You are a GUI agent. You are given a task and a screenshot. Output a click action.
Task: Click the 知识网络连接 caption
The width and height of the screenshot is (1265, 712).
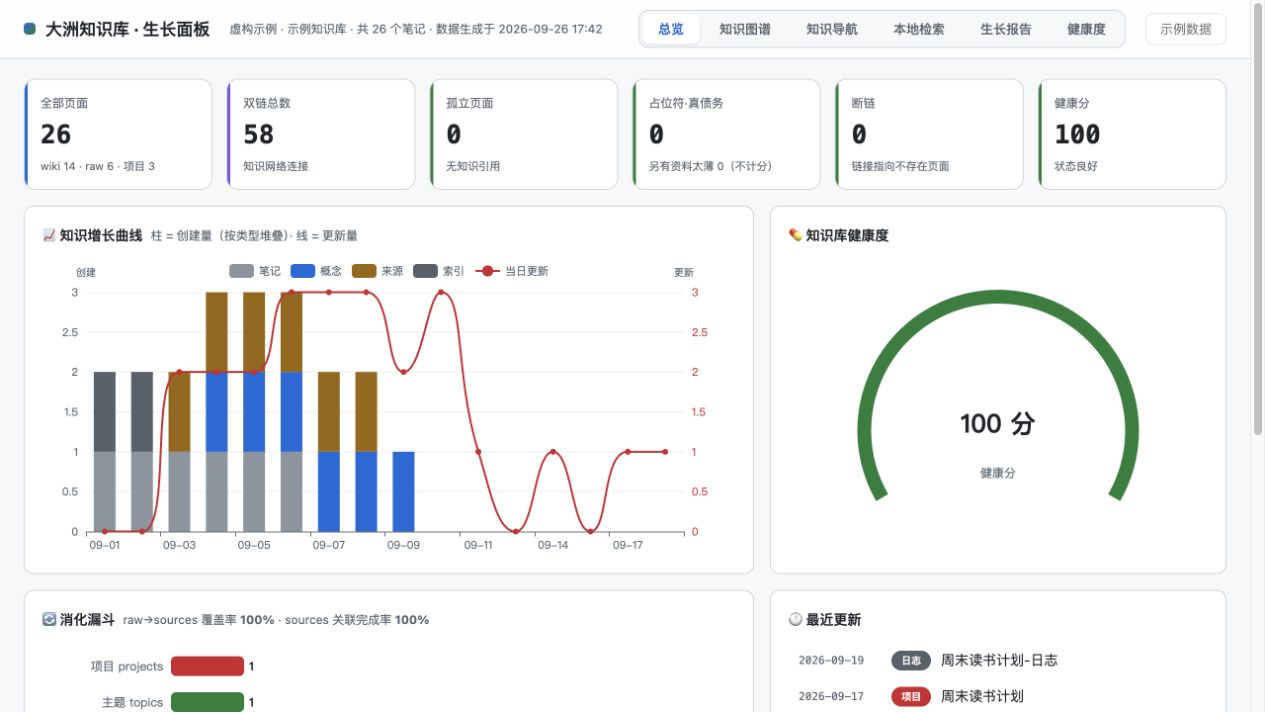tap(276, 166)
